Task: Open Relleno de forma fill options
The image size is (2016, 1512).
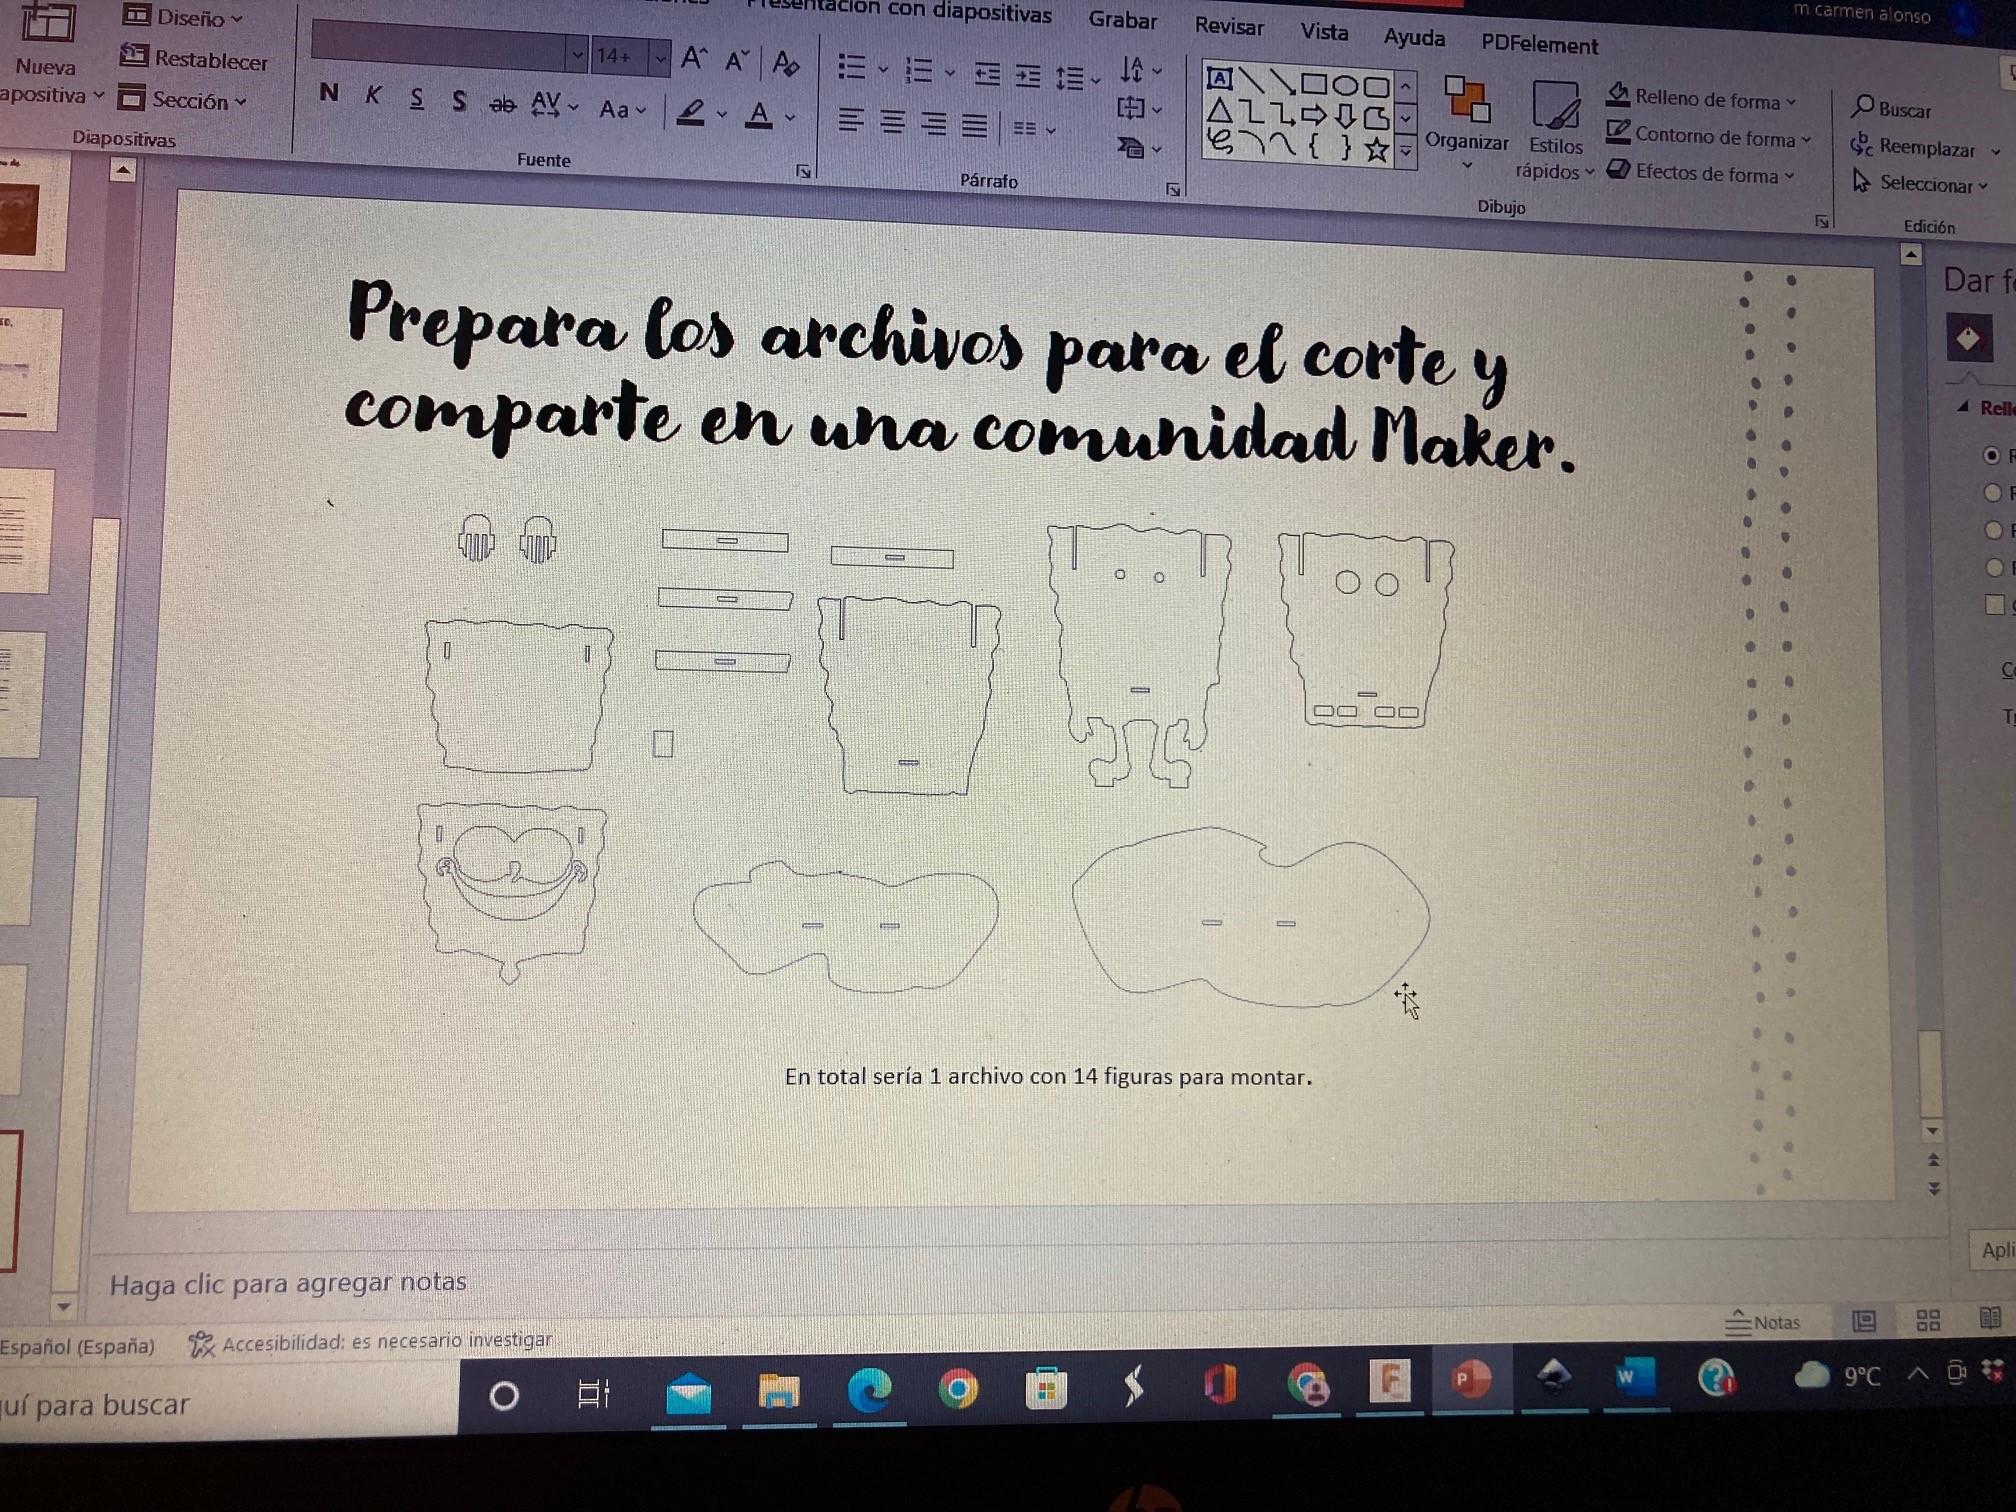Action: pyautogui.click(x=1701, y=98)
